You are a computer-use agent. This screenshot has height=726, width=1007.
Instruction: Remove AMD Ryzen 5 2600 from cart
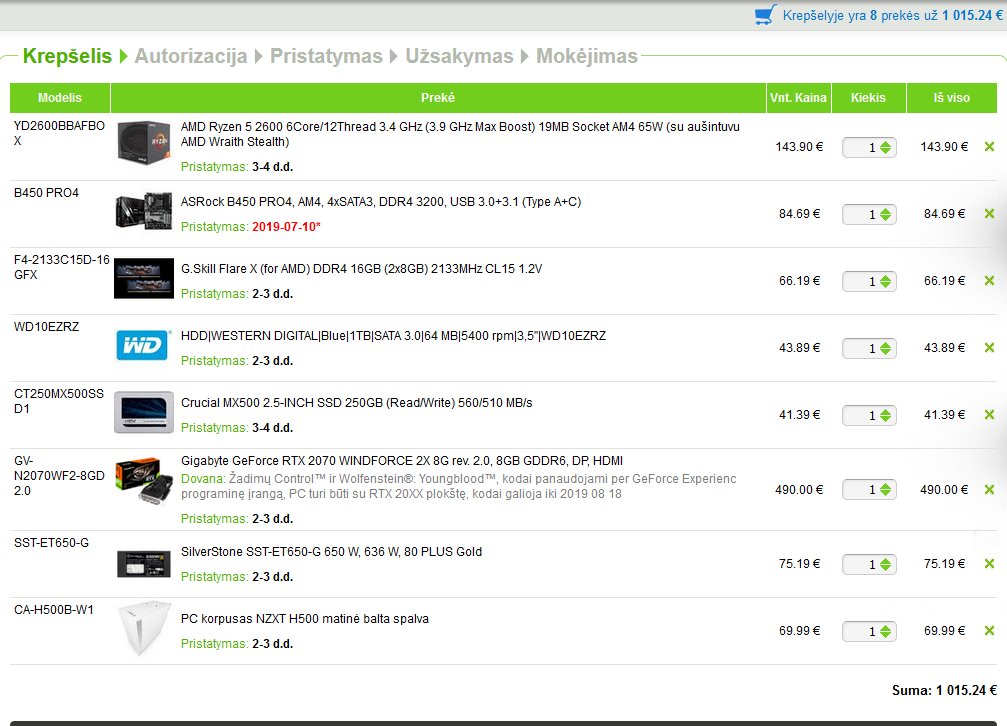coord(989,146)
